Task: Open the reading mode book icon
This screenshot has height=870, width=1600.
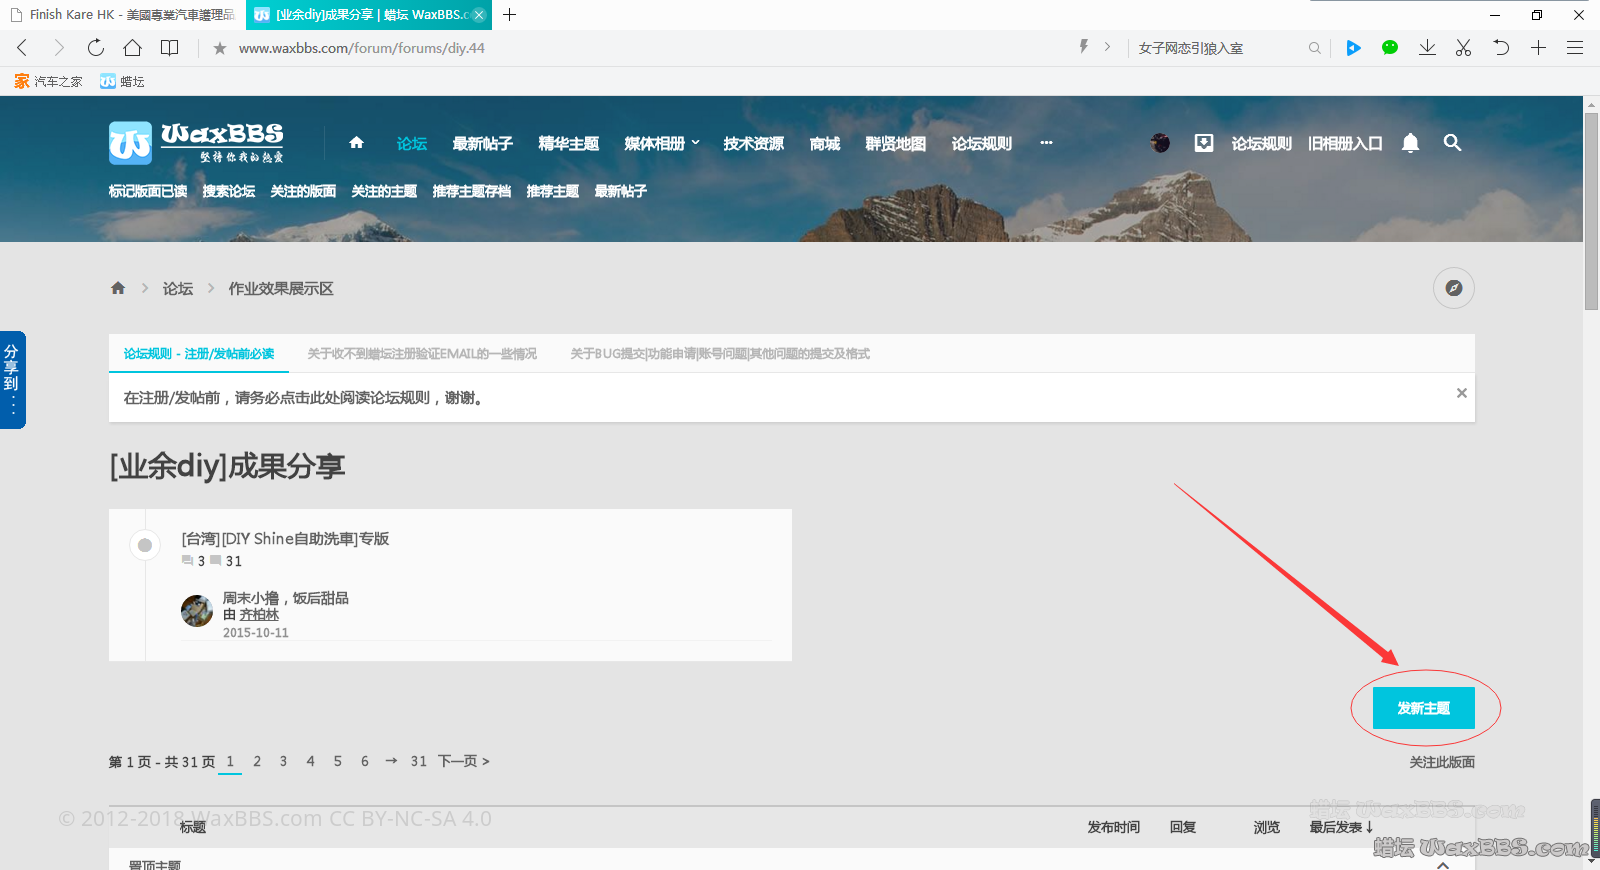Action: 170,47
